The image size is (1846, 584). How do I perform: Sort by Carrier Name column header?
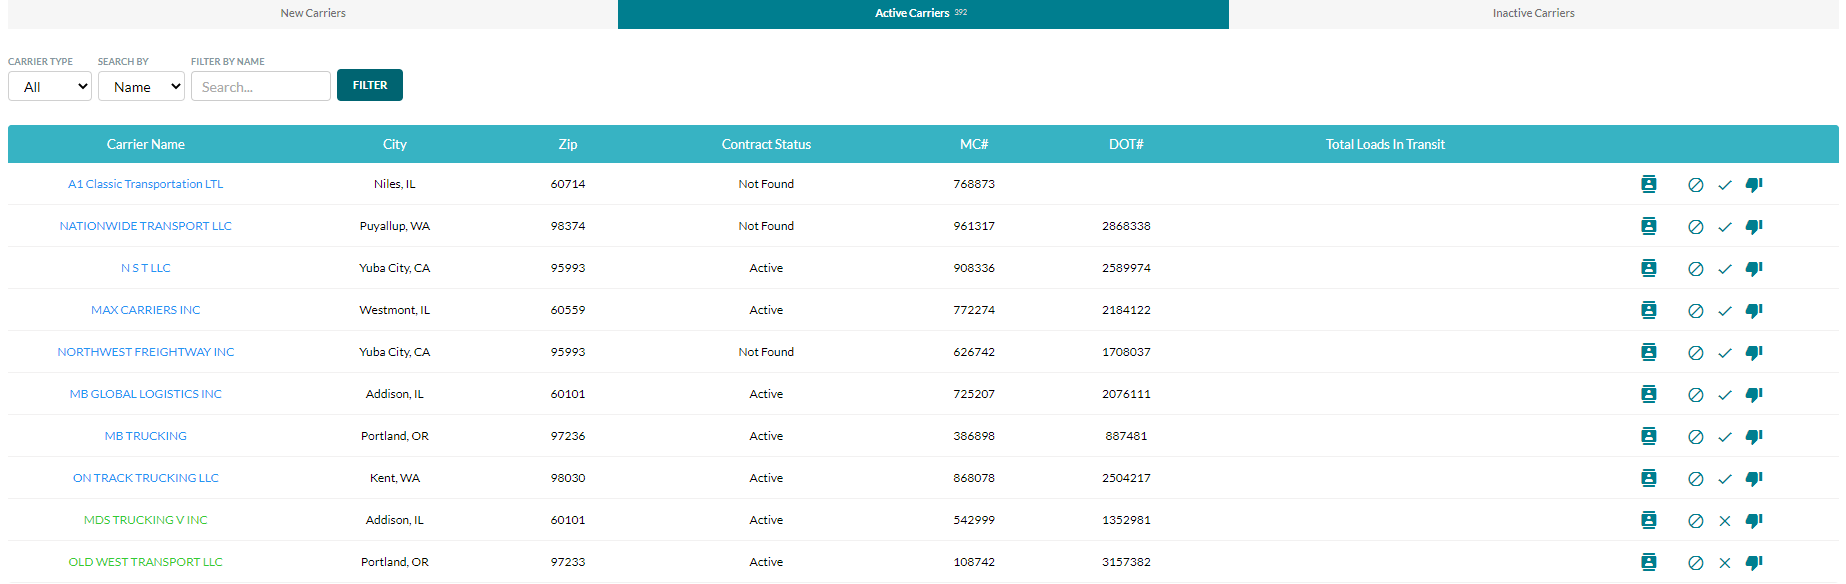point(146,144)
